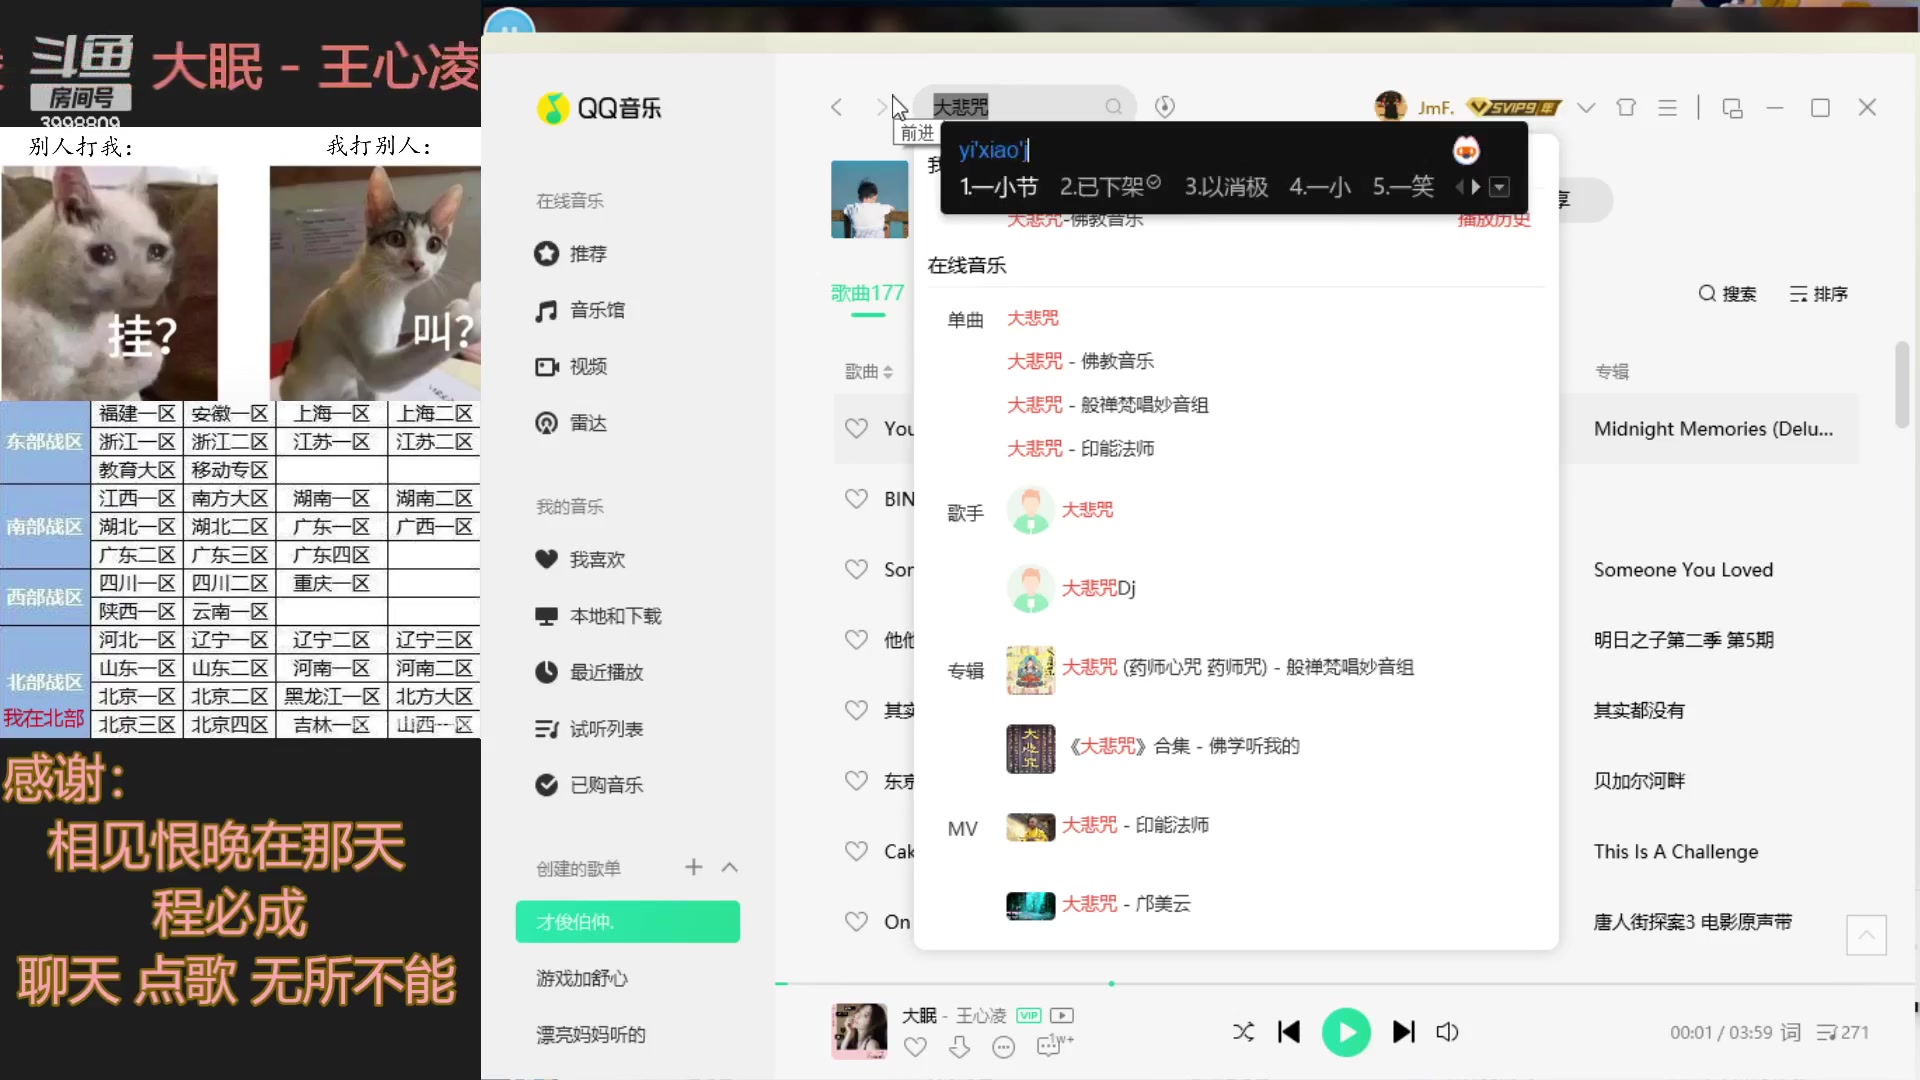Open 我喜欢 playlist

(x=580, y=560)
